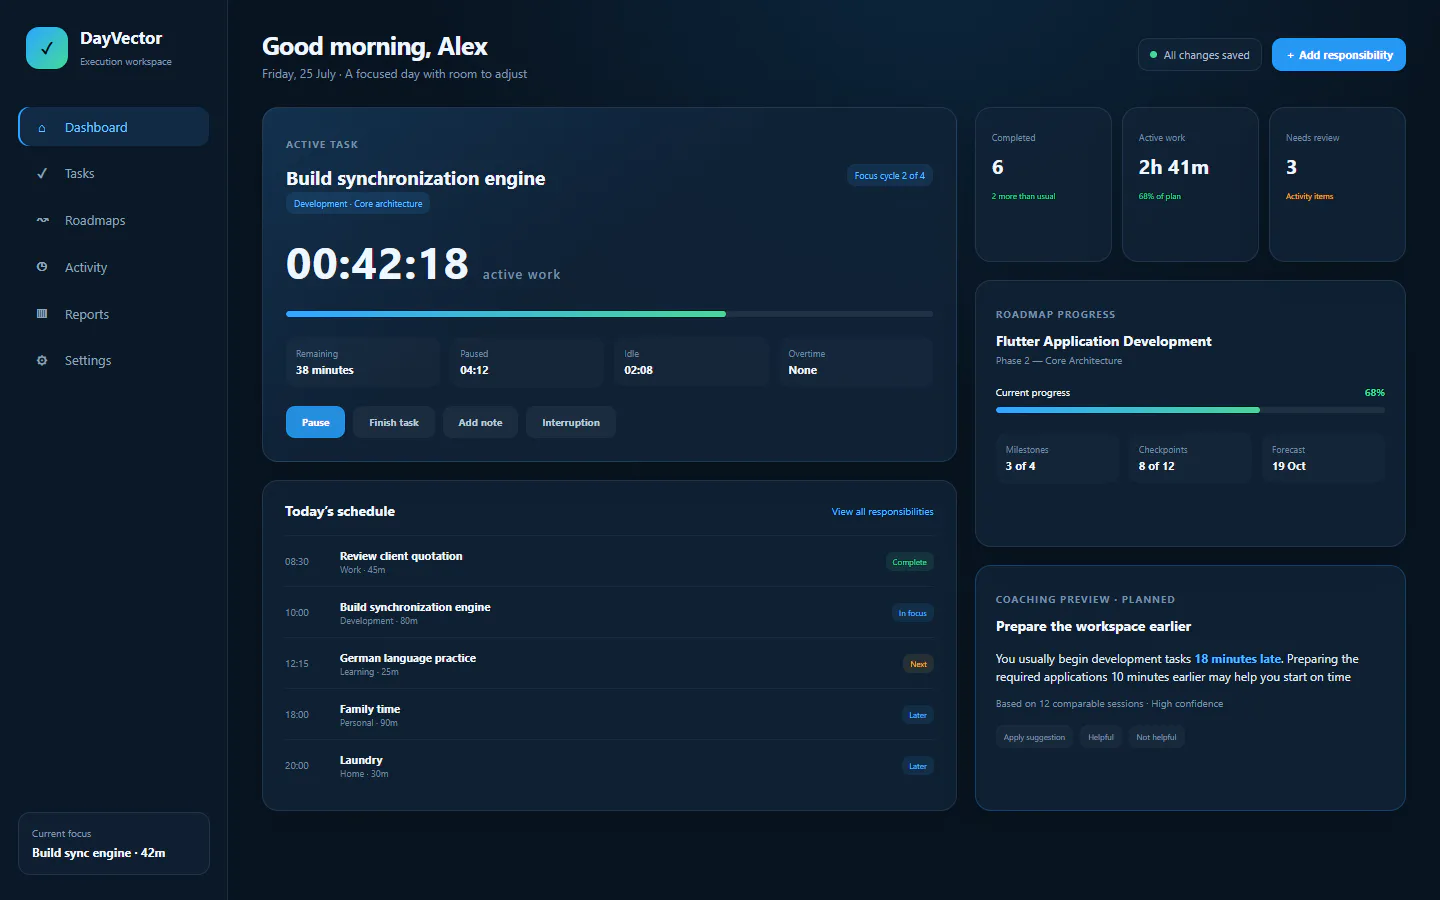Screen dimensions: 1440x900
Task: Click the Dashboard home icon
Action: [42, 128]
